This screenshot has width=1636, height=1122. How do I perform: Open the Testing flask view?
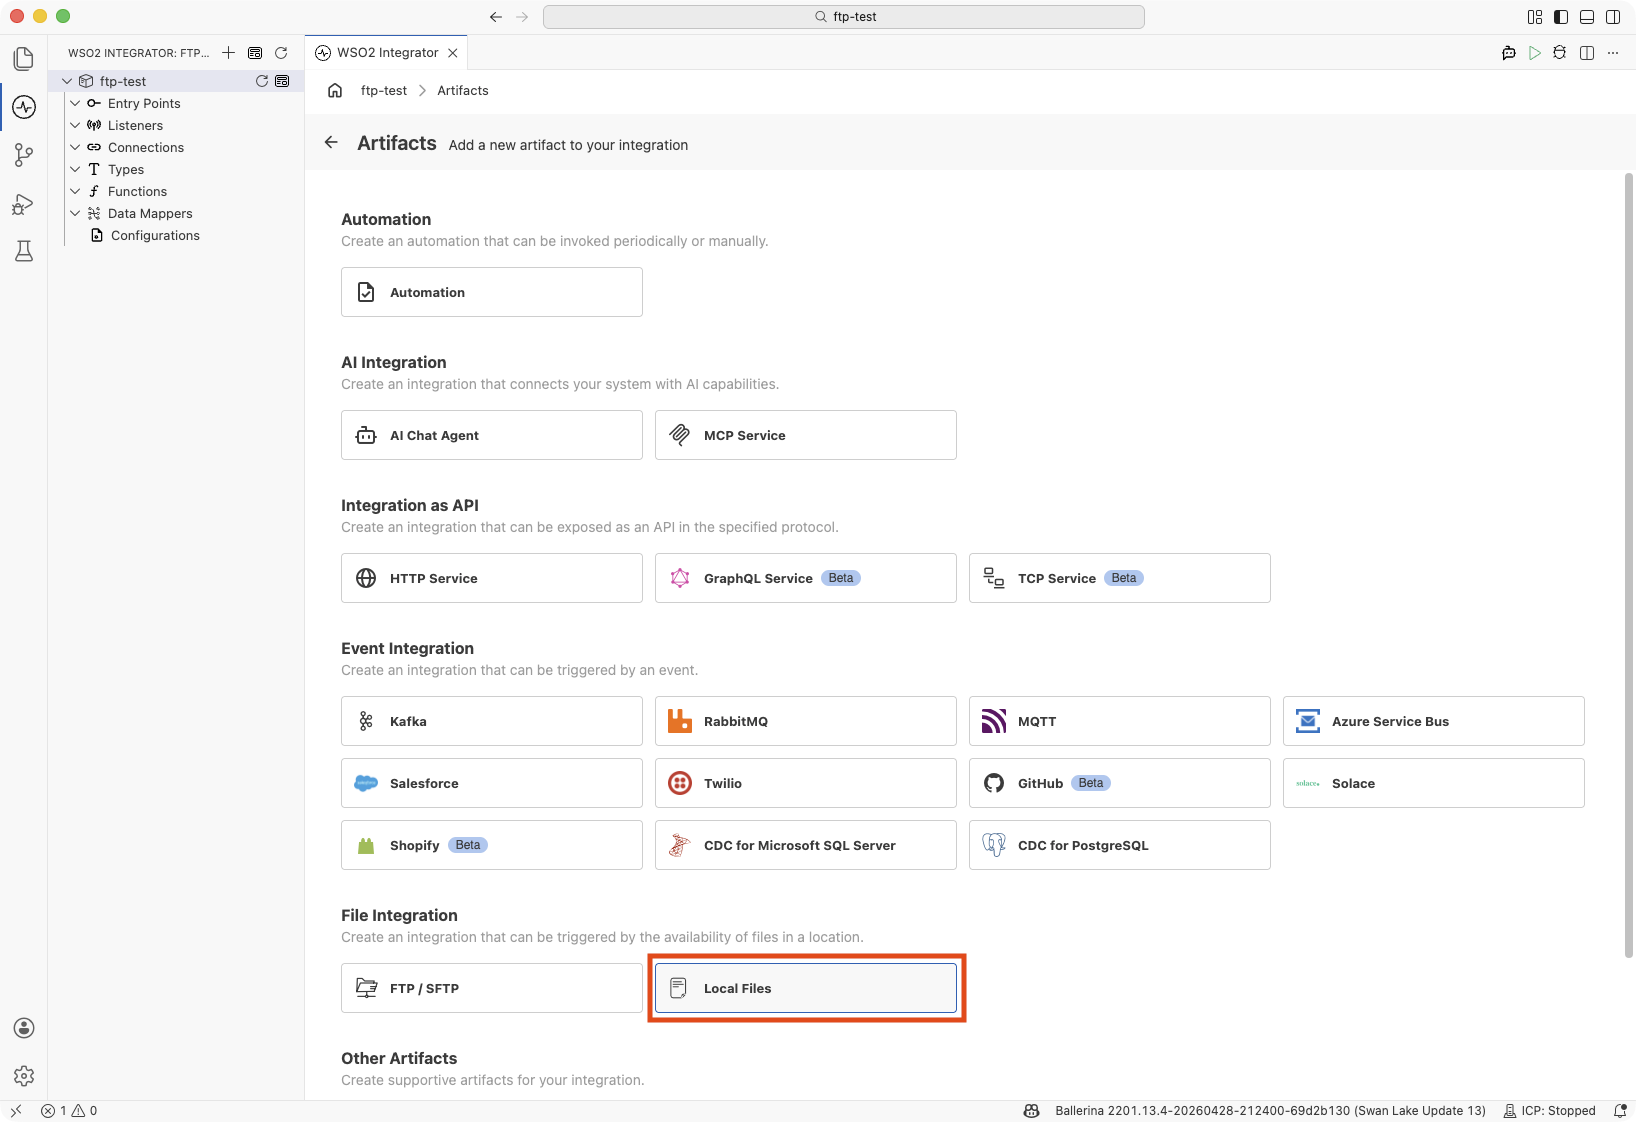24,251
